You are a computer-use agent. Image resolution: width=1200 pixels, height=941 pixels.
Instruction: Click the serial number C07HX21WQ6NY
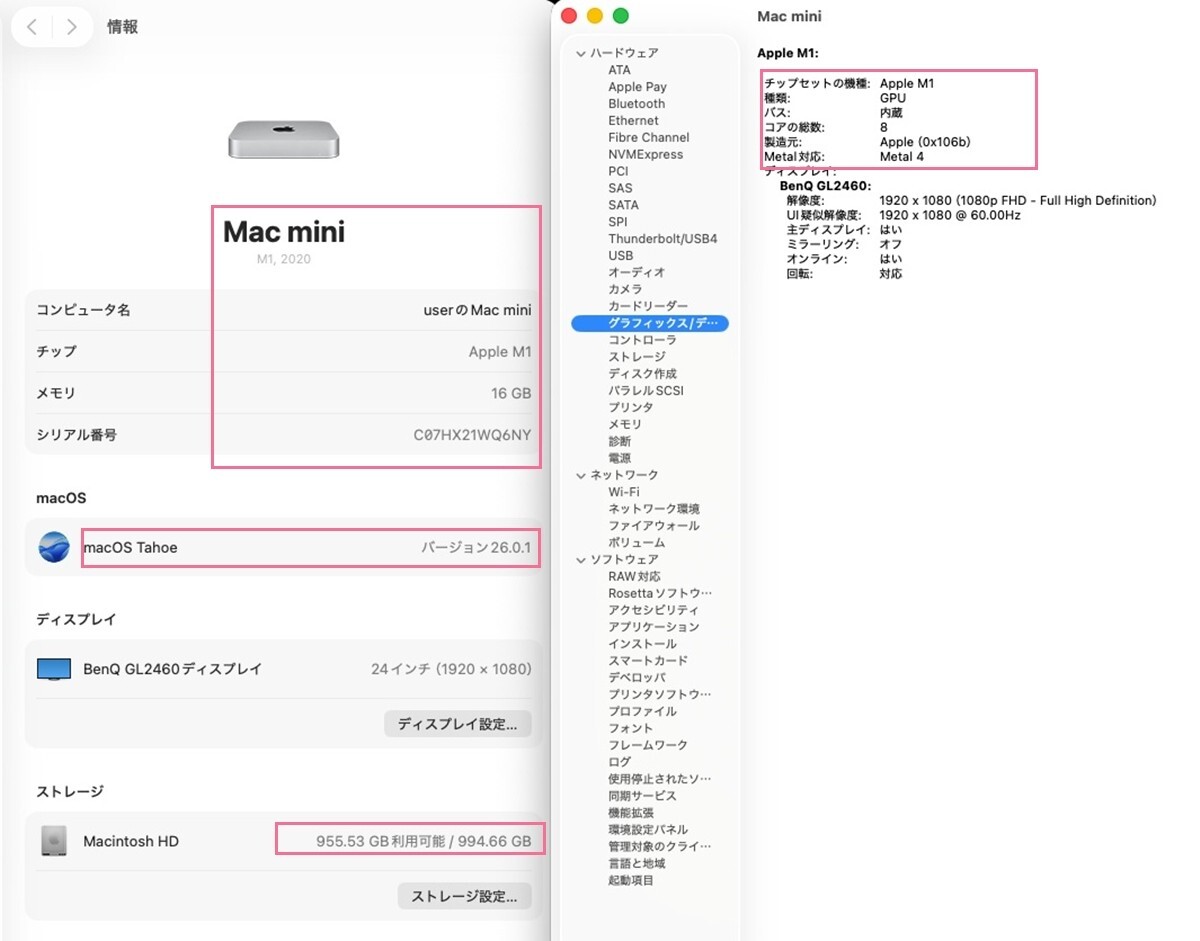pos(472,435)
